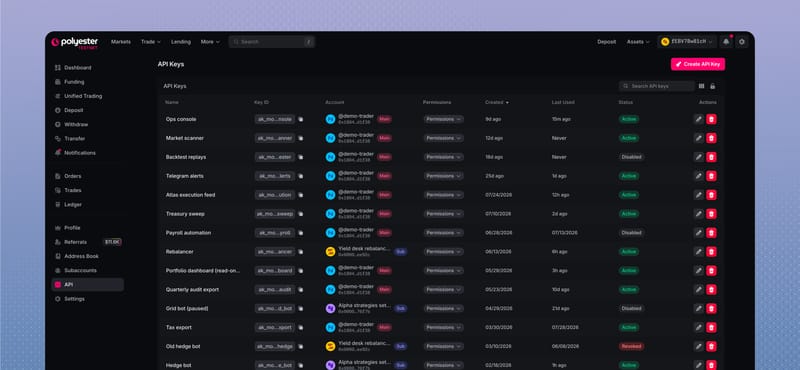Go to Lending in the top nav
Screen dimensions: 800x370
181,42
